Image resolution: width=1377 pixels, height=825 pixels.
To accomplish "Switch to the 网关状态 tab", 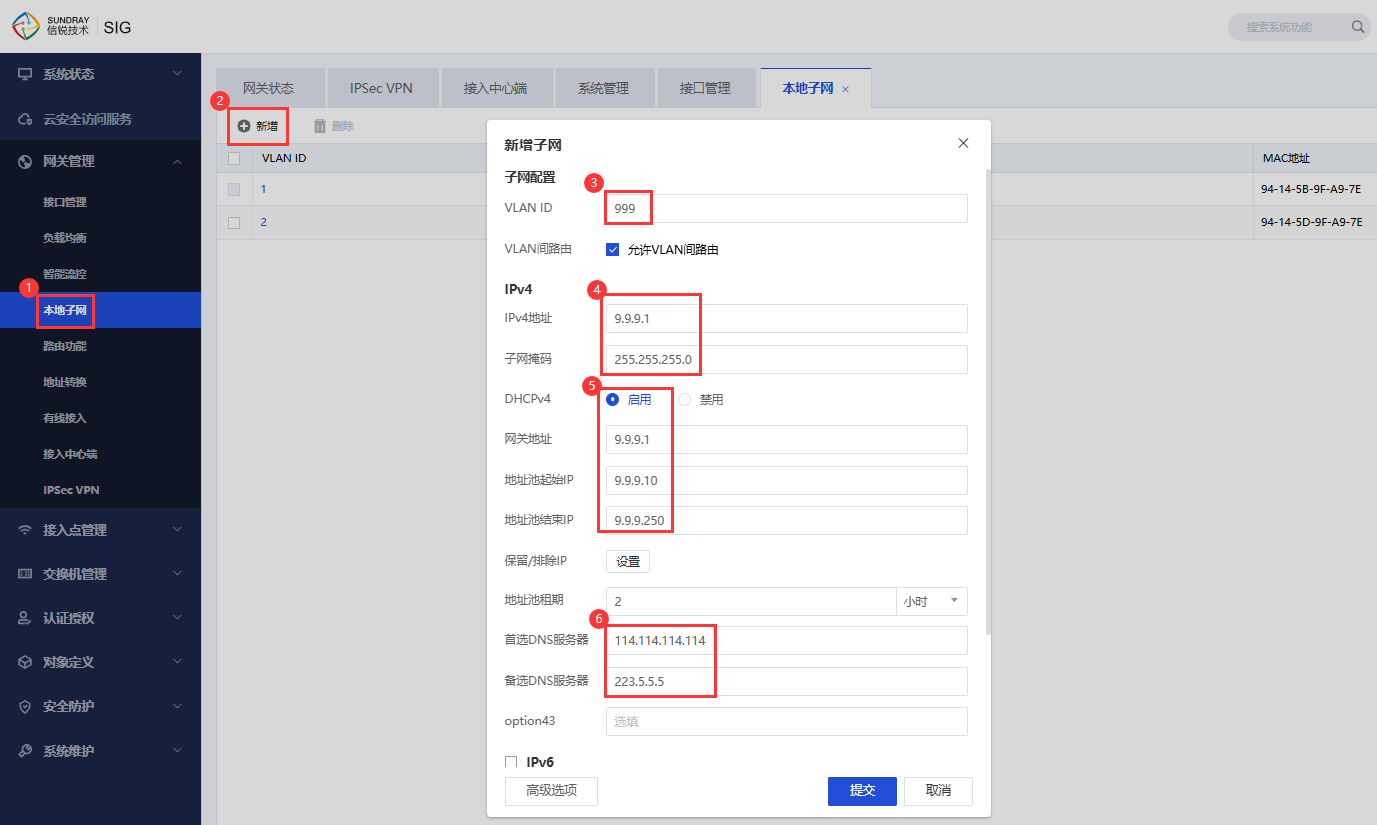I will [269, 88].
